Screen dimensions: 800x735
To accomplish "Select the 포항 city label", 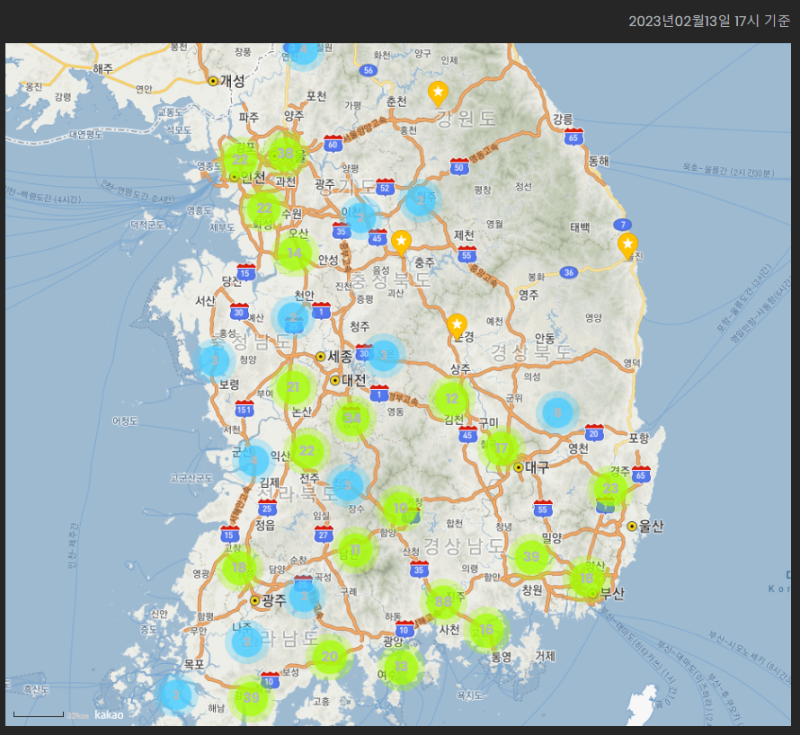I will [x=638, y=438].
